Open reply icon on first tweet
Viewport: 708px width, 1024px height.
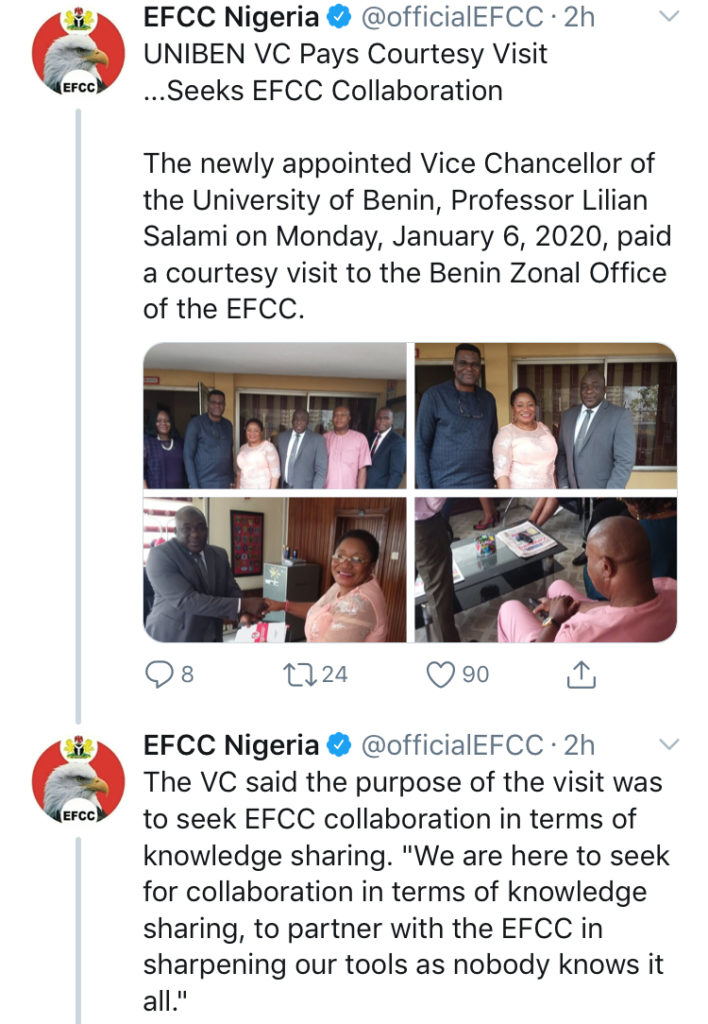159,675
